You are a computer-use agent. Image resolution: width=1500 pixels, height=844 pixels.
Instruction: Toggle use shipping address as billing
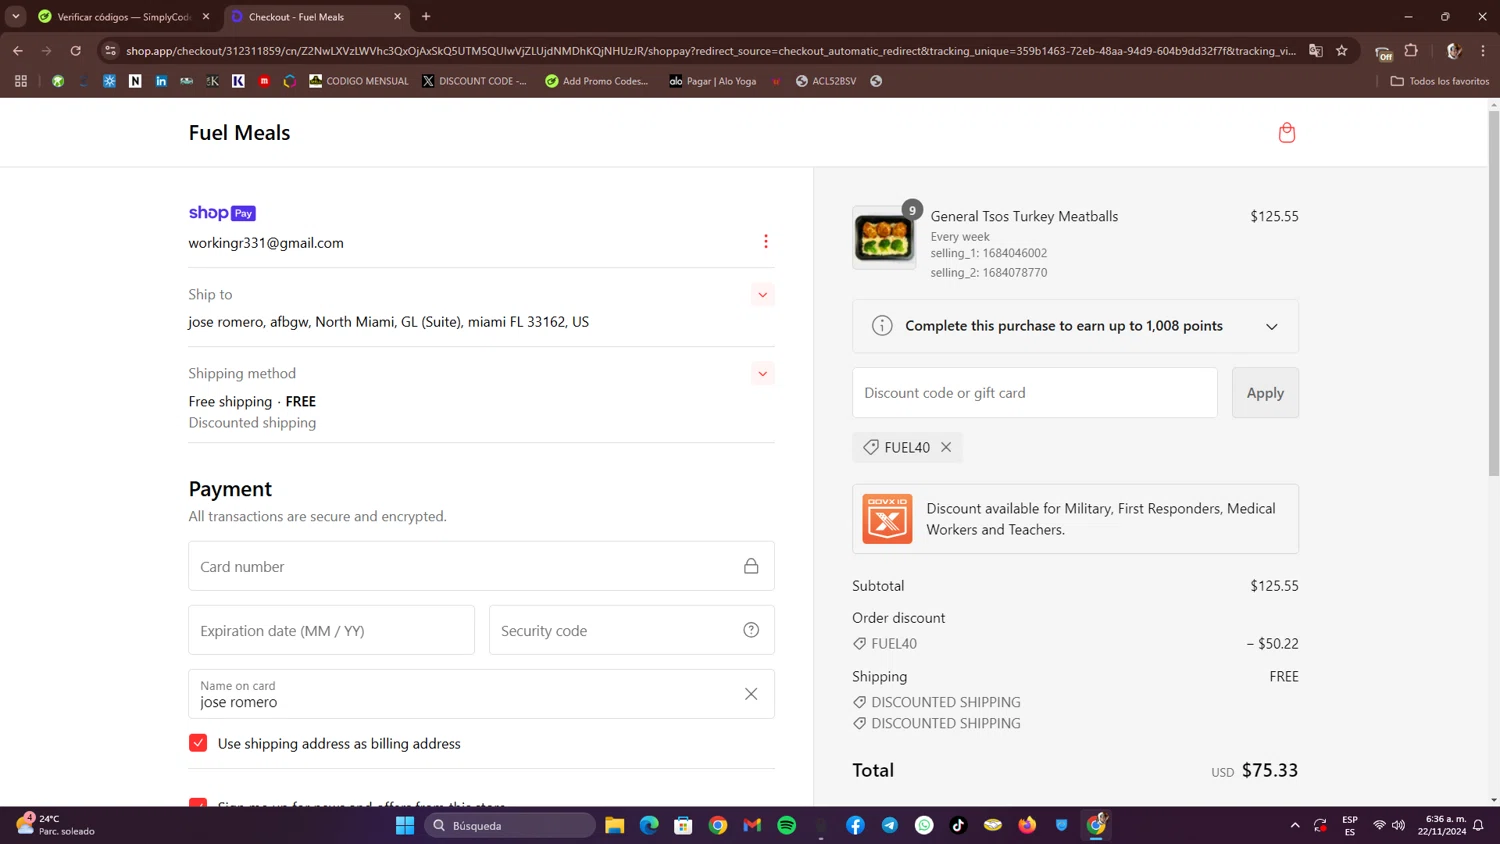[198, 743]
